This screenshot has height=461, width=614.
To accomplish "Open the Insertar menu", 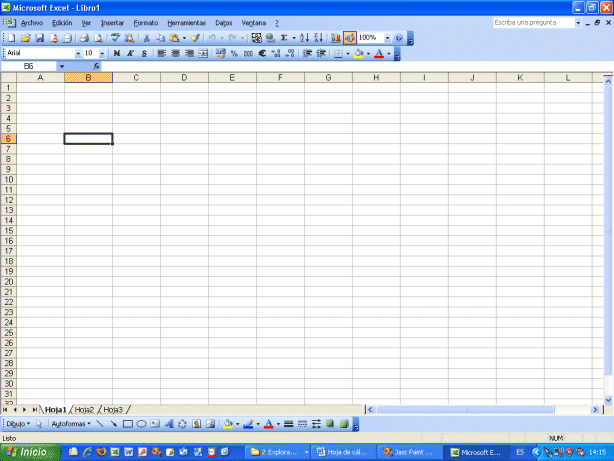I will (x=112, y=23).
